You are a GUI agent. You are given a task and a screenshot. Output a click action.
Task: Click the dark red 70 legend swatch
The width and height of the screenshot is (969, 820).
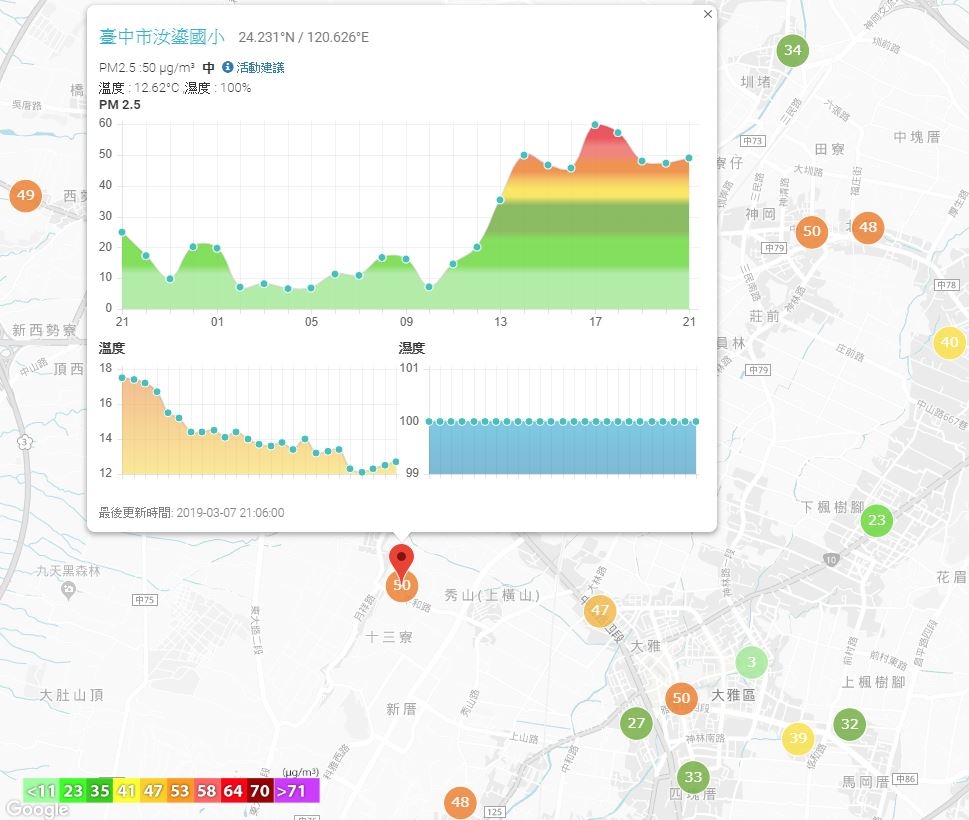tap(260, 791)
